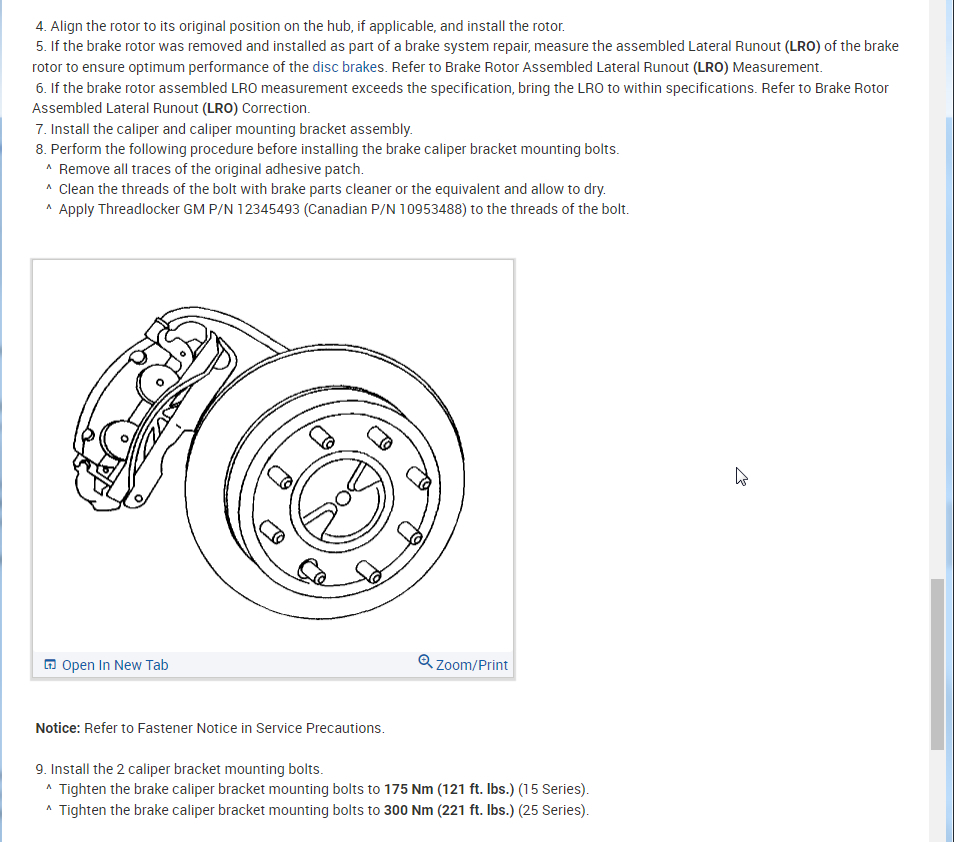This screenshot has width=954, height=842.
Task: Click the empty scrollbar track below the thumb
Action: 937,796
